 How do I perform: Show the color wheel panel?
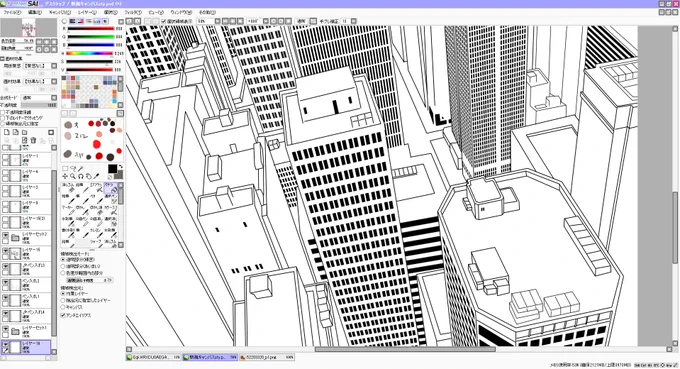[64, 21]
